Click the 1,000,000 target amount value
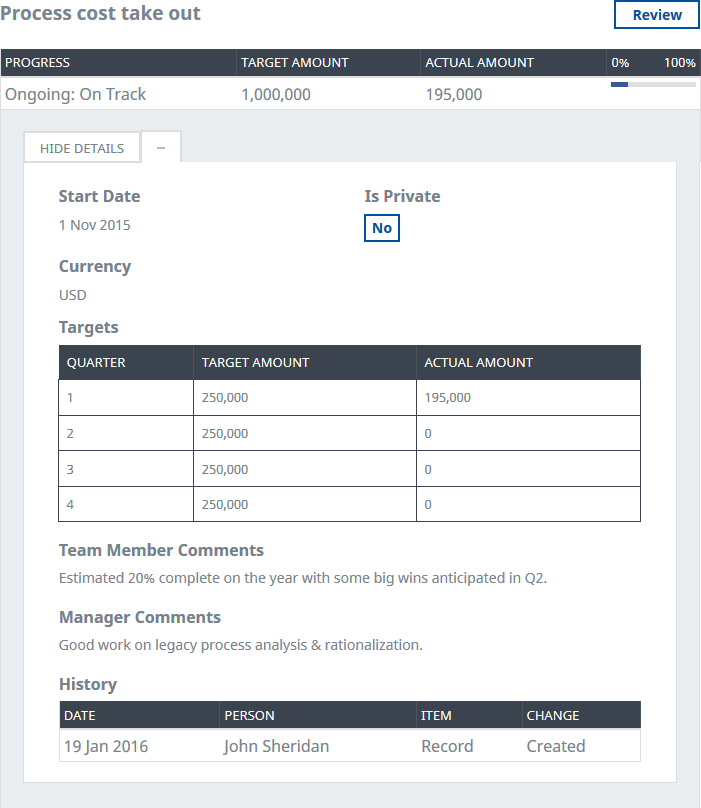Screen dimensions: 701x808 tap(276, 94)
